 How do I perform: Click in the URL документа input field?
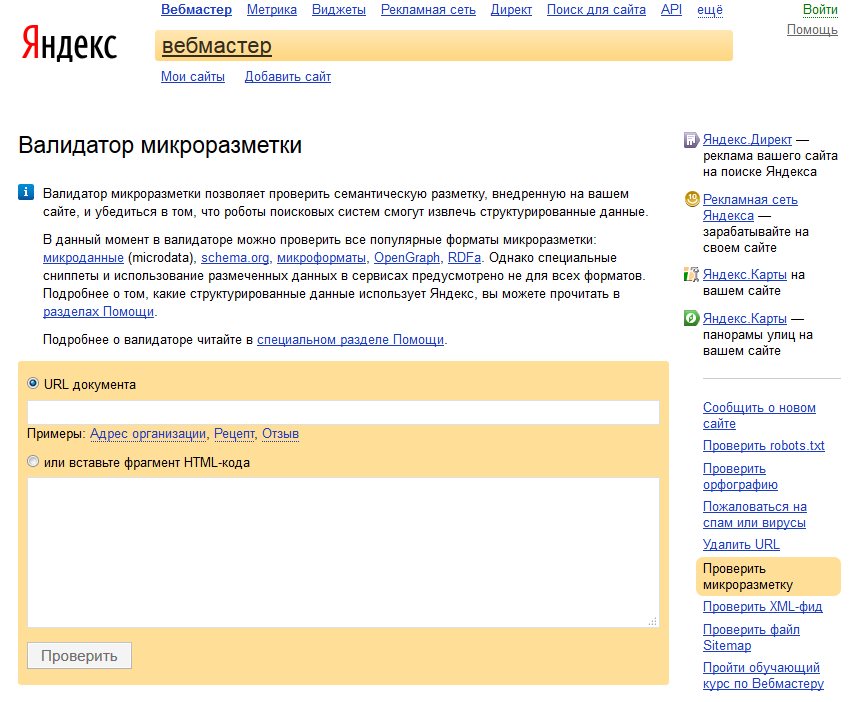pyautogui.click(x=343, y=412)
